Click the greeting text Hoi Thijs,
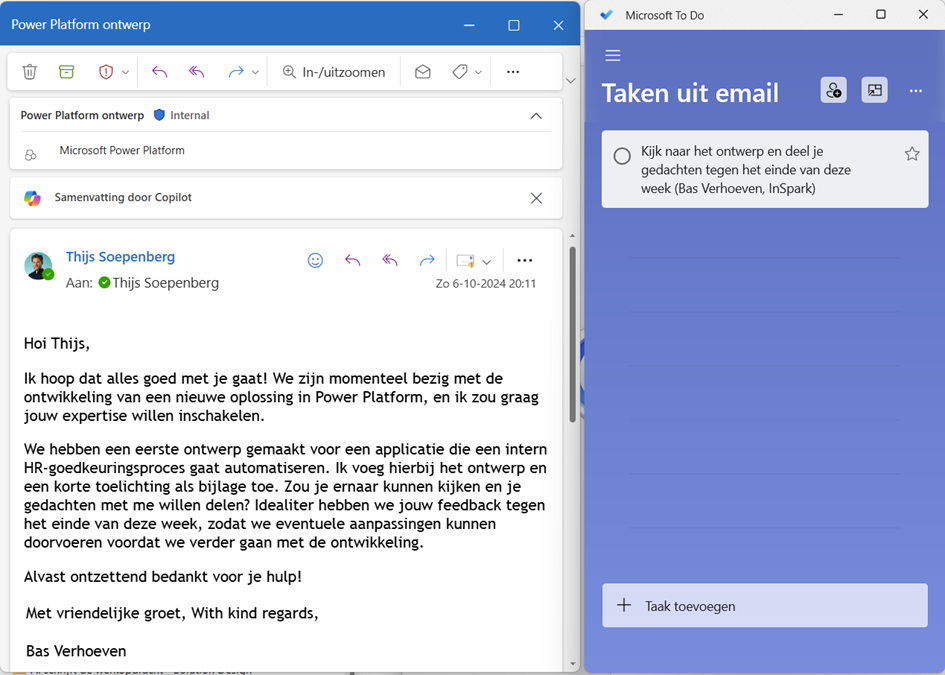 (x=57, y=344)
